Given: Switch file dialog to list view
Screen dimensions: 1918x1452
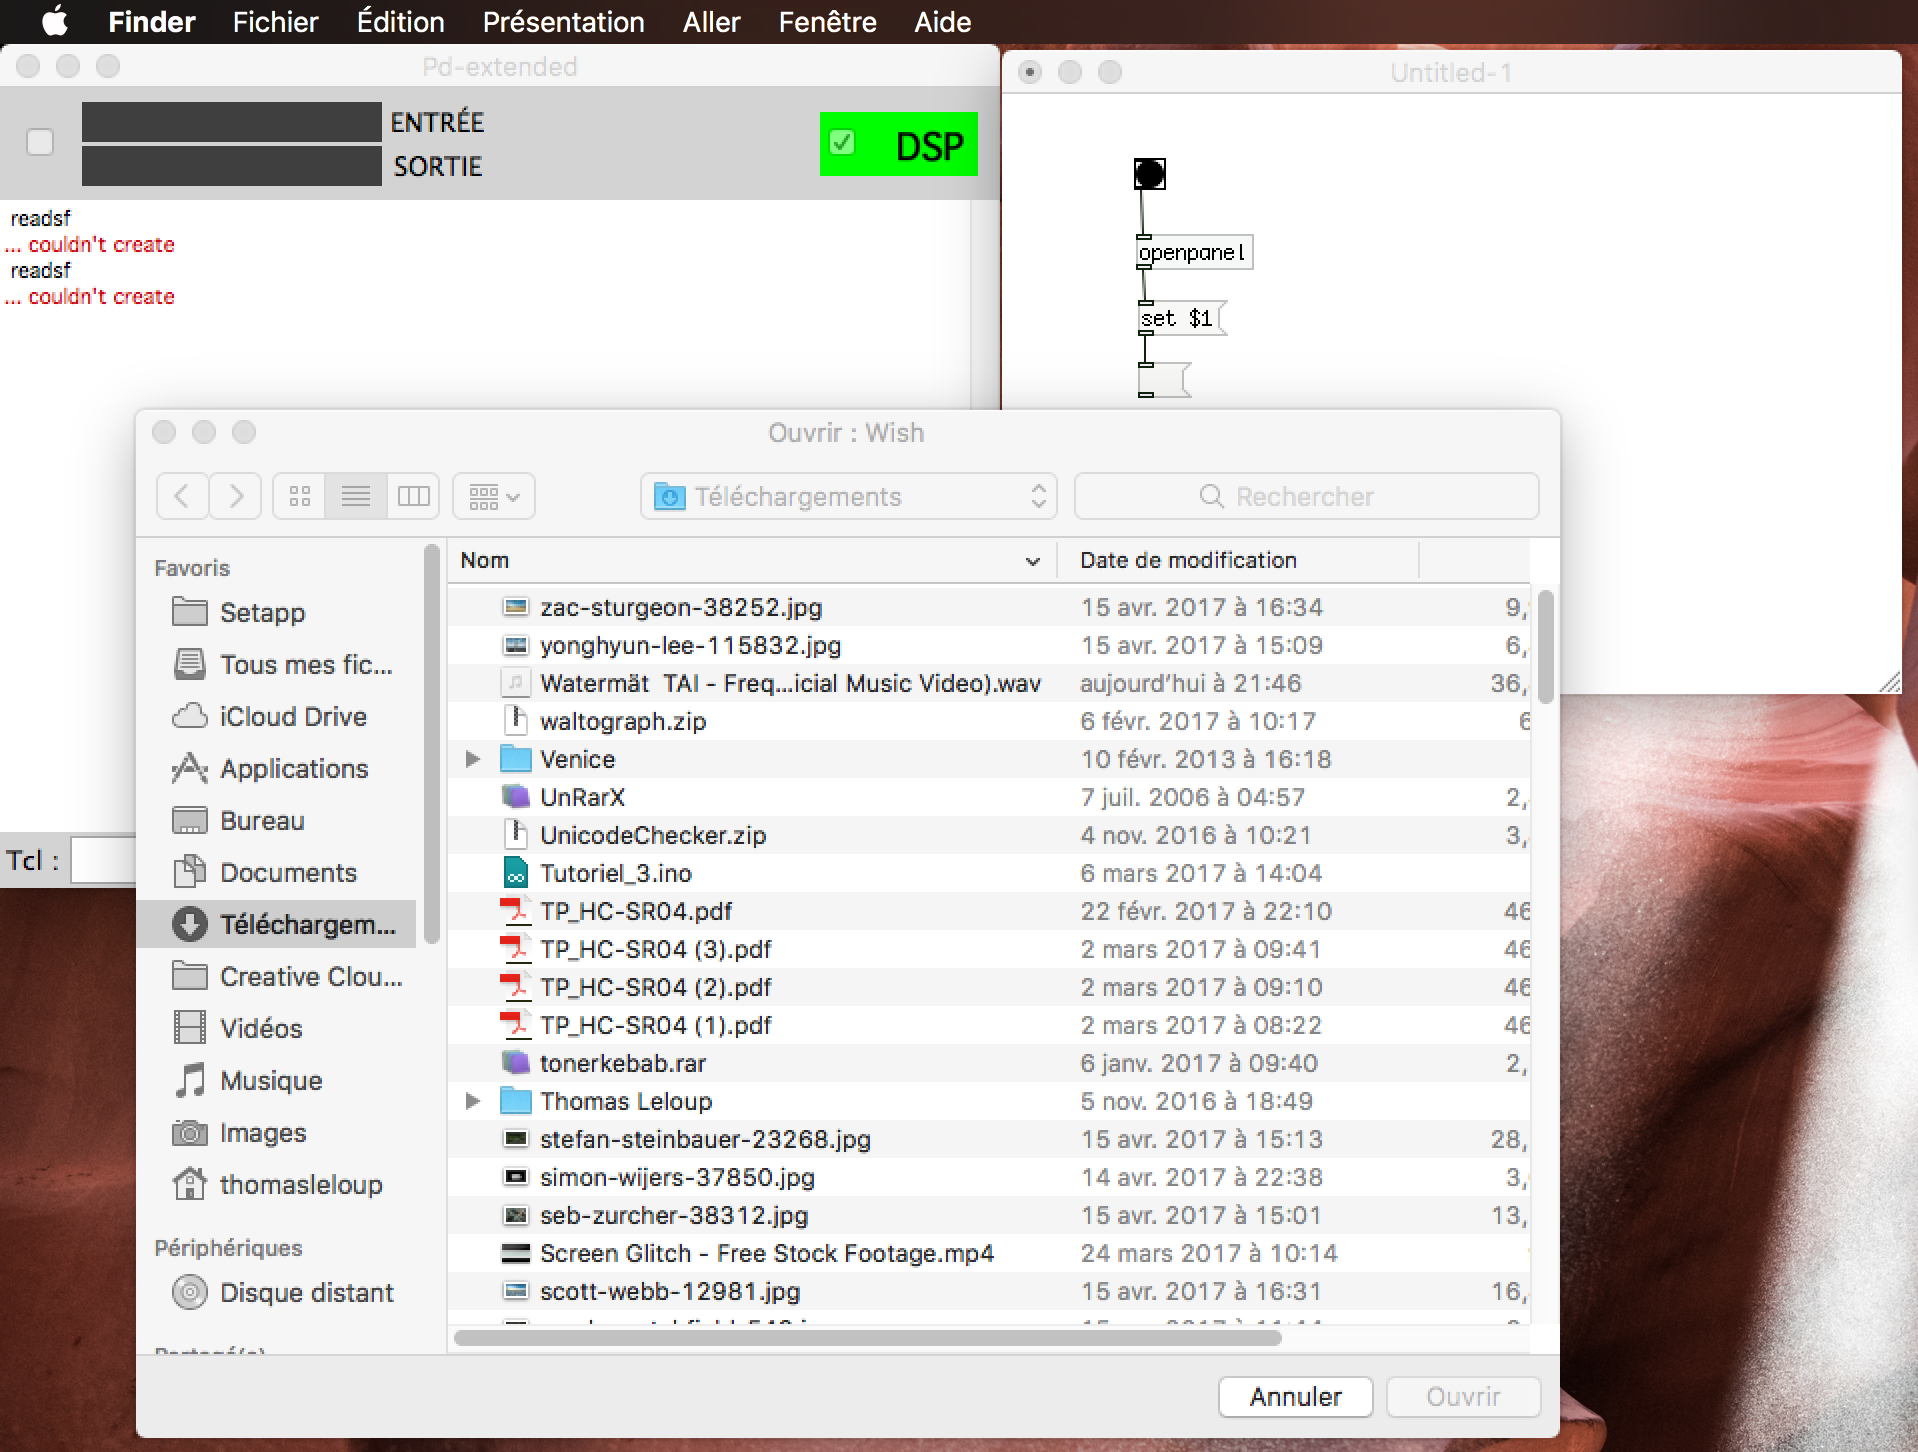Looking at the screenshot, I should [x=356, y=496].
